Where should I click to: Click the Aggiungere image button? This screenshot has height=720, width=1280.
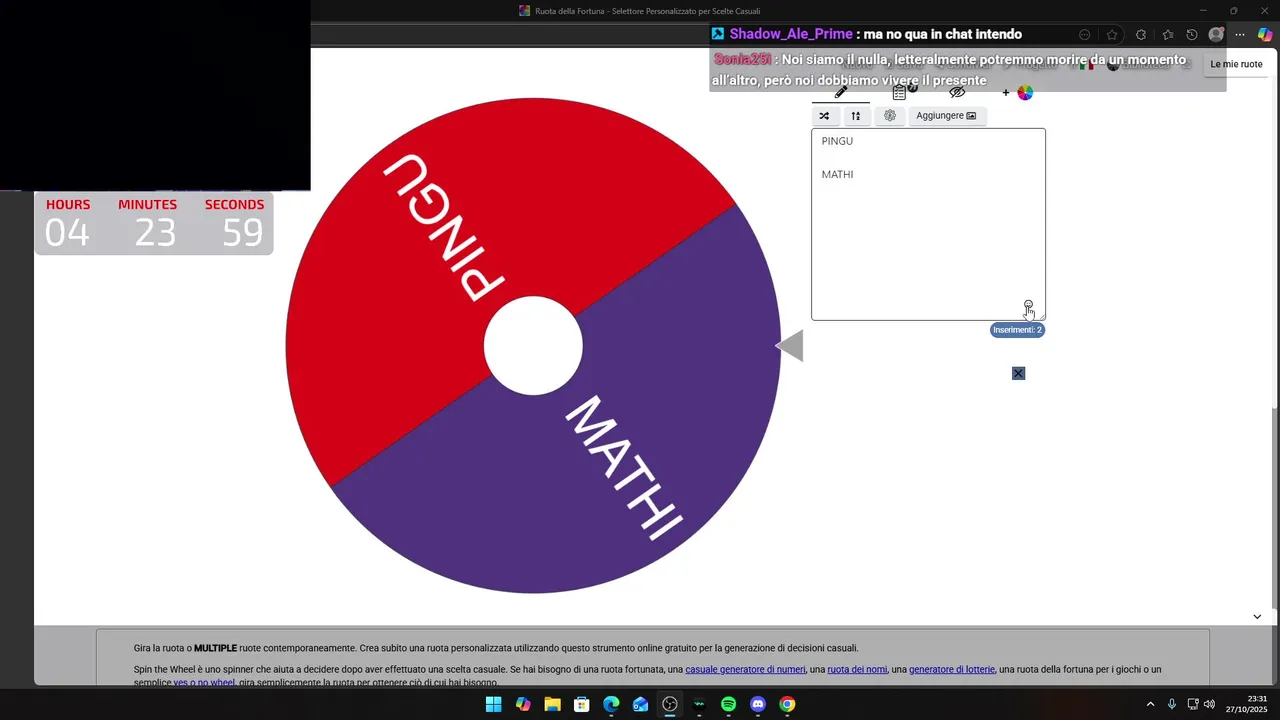[x=947, y=116]
